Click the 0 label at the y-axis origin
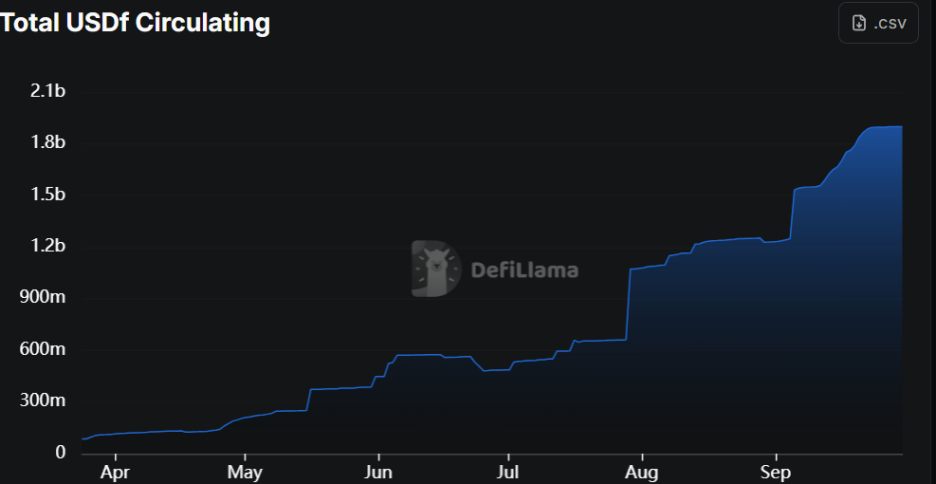936x484 pixels. 60,453
